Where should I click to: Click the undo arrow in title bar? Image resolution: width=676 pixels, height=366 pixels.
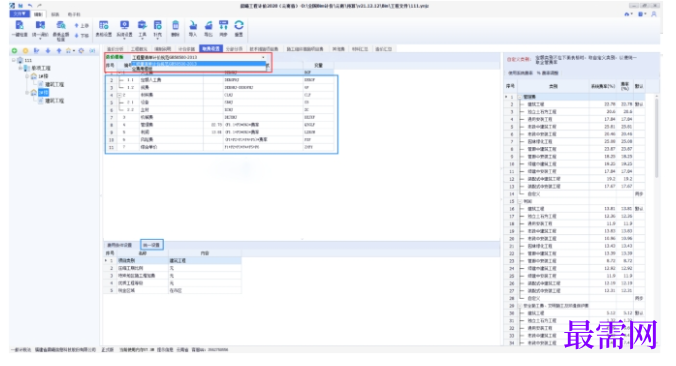point(30,6)
